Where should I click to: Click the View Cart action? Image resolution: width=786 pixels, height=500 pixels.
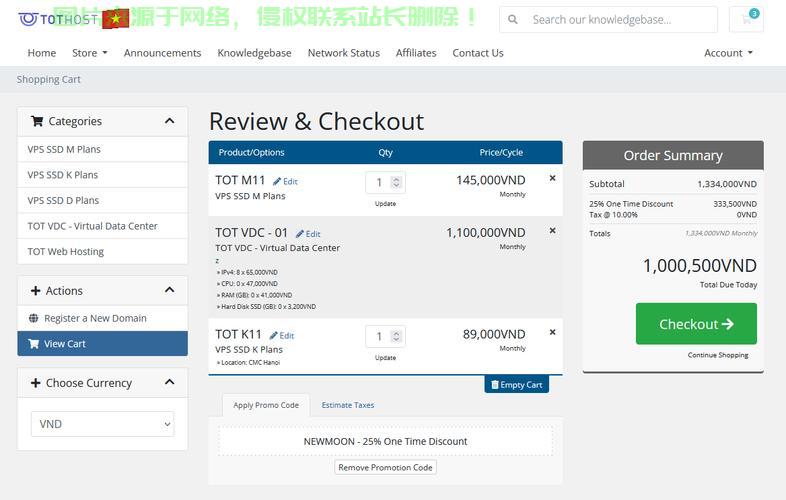click(103, 344)
